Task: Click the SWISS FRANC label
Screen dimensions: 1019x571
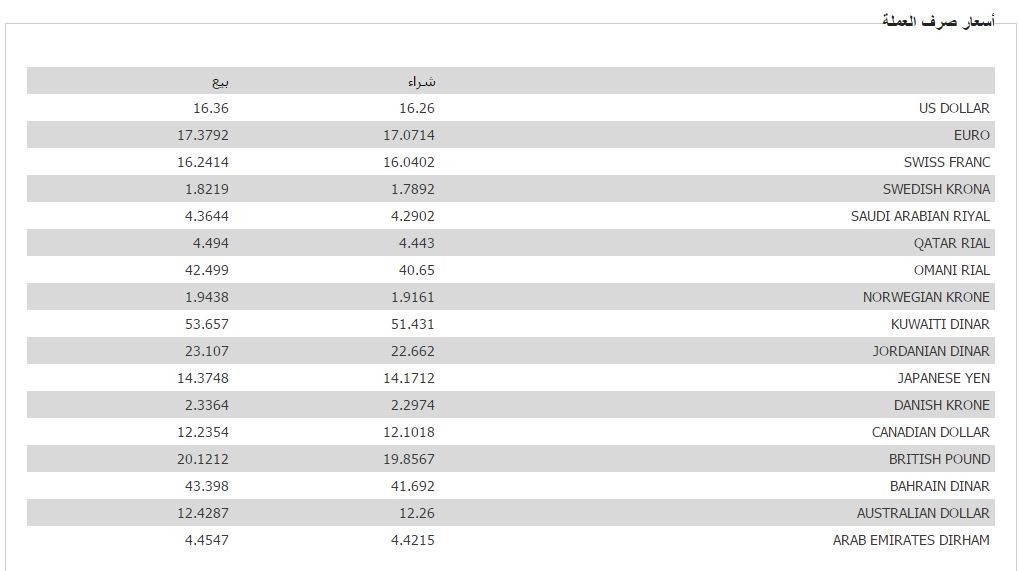Action: click(x=947, y=162)
